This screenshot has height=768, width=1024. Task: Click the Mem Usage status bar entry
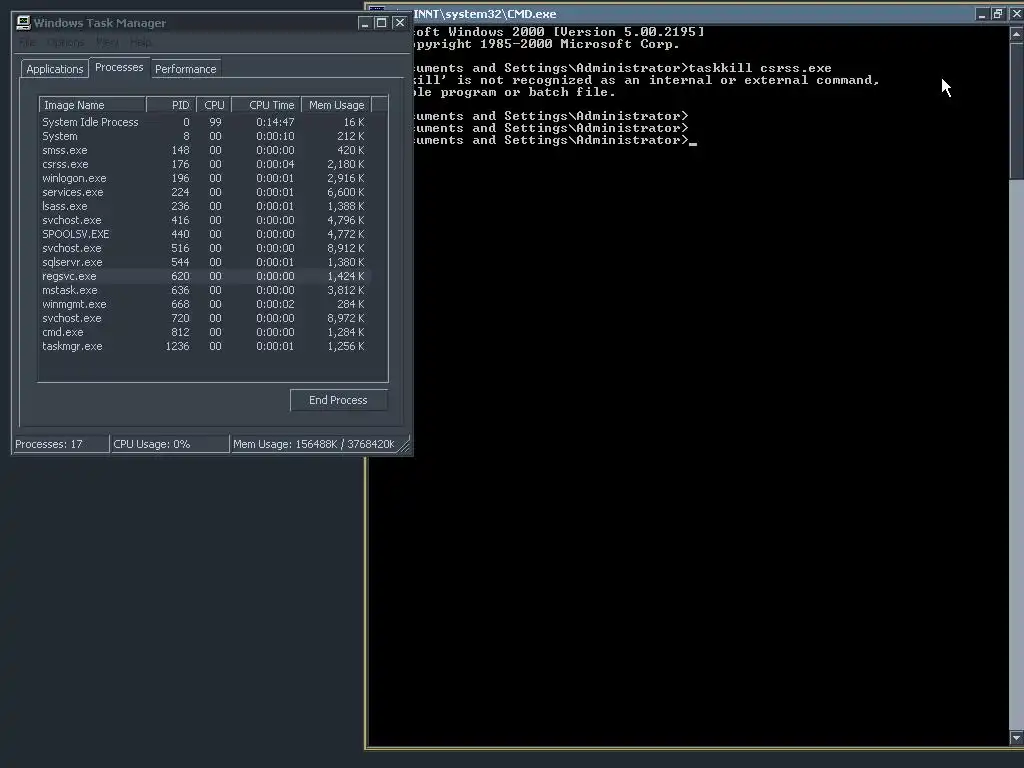[x=314, y=444]
